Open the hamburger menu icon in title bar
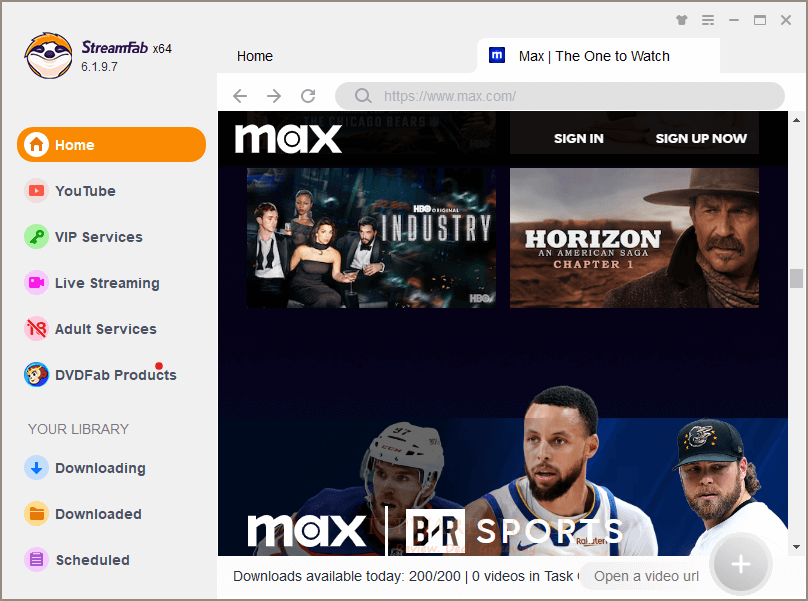 pyautogui.click(x=708, y=20)
